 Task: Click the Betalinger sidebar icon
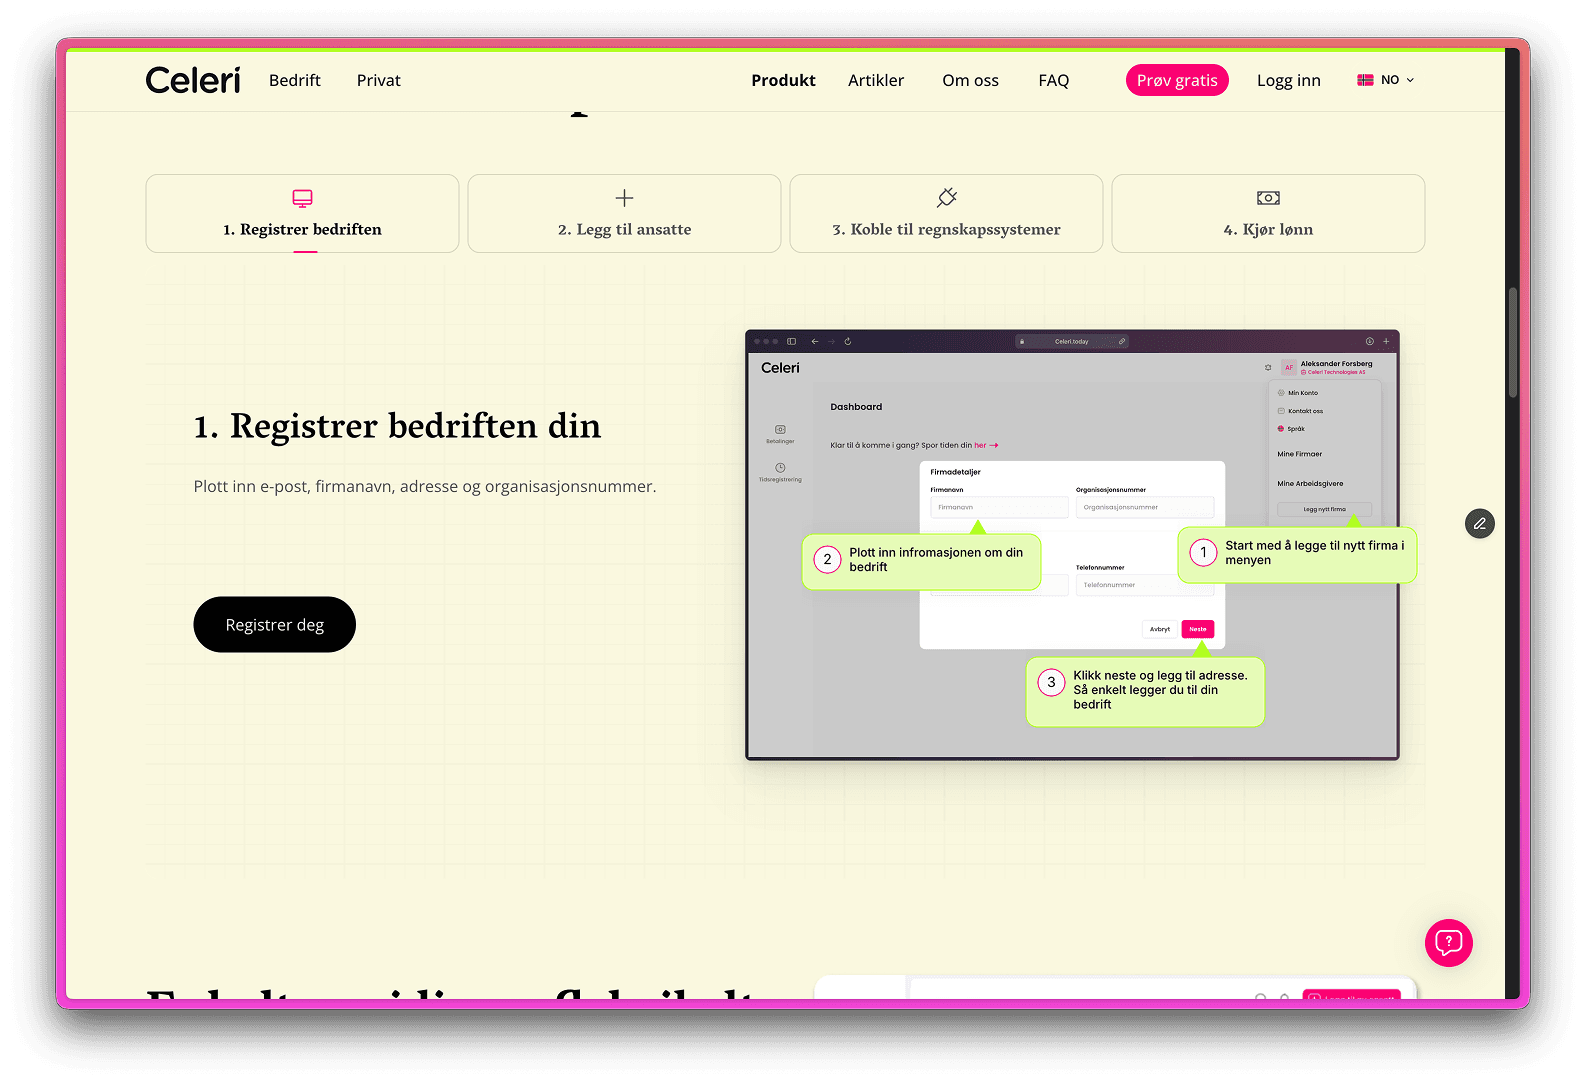[x=780, y=430]
